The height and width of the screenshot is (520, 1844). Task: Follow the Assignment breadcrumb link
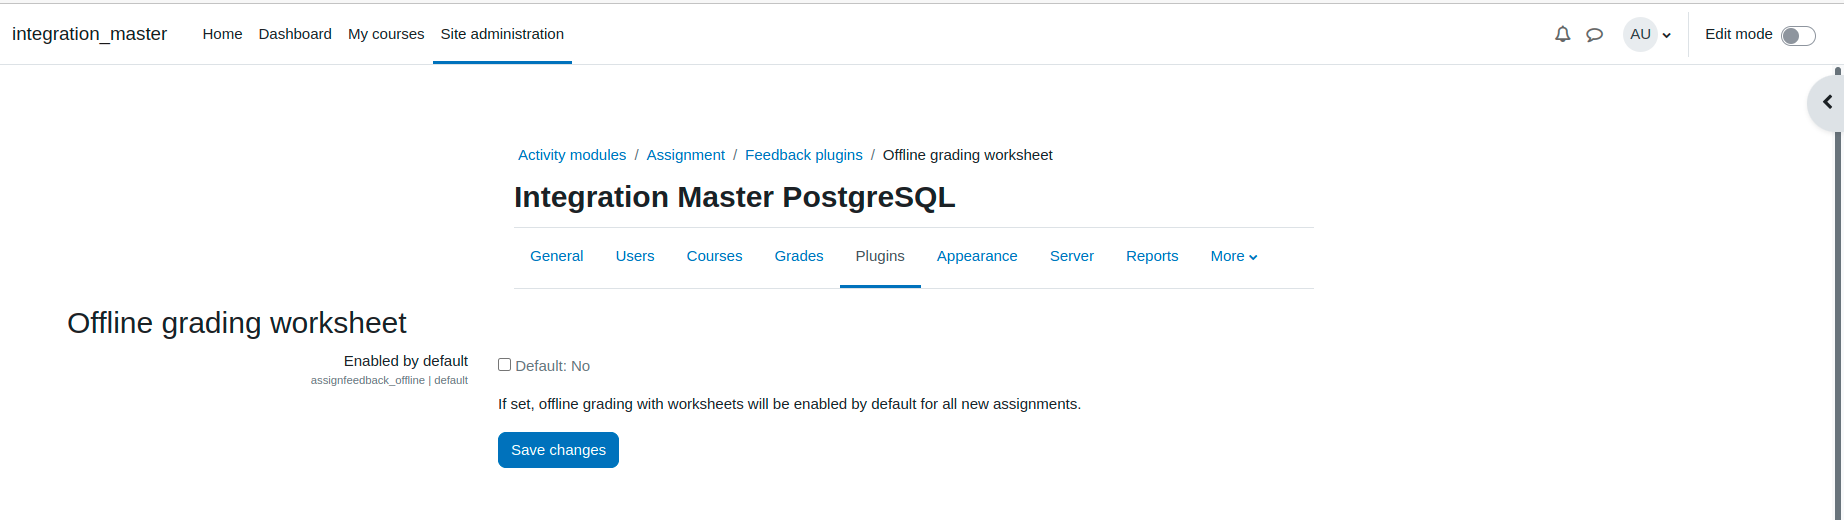[686, 155]
